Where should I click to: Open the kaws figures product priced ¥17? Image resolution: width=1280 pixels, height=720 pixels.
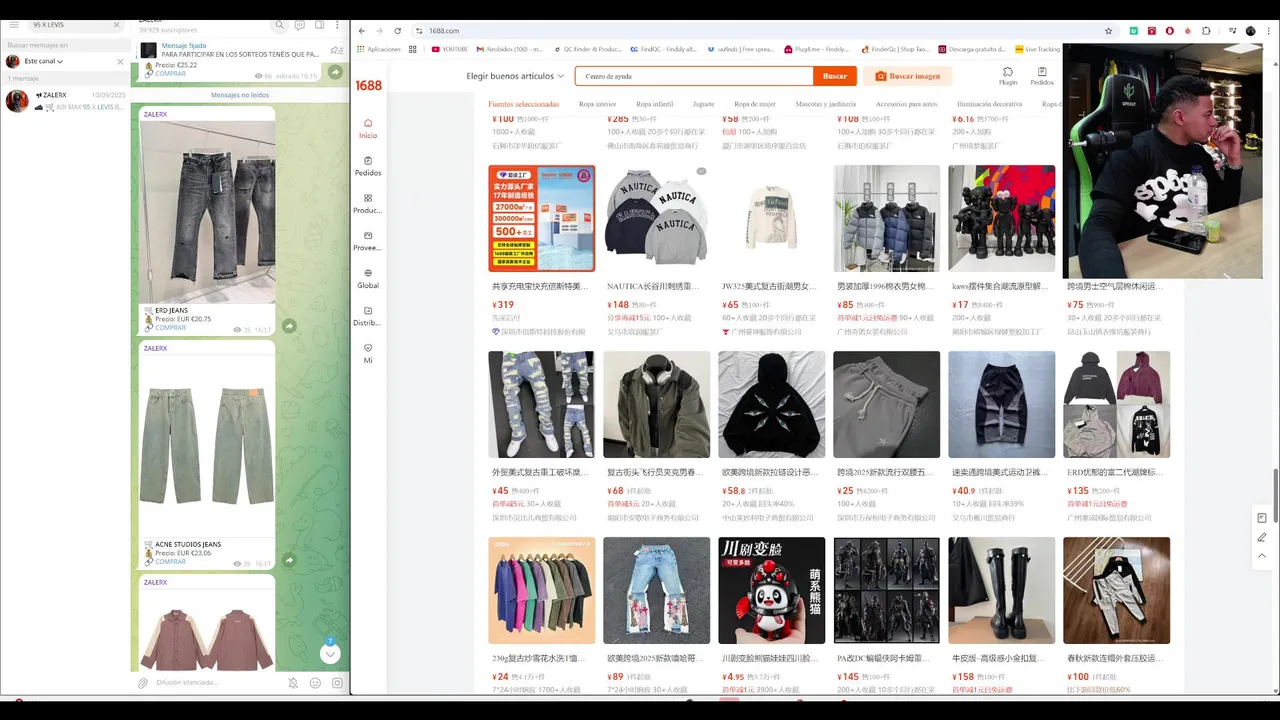click(1001, 218)
